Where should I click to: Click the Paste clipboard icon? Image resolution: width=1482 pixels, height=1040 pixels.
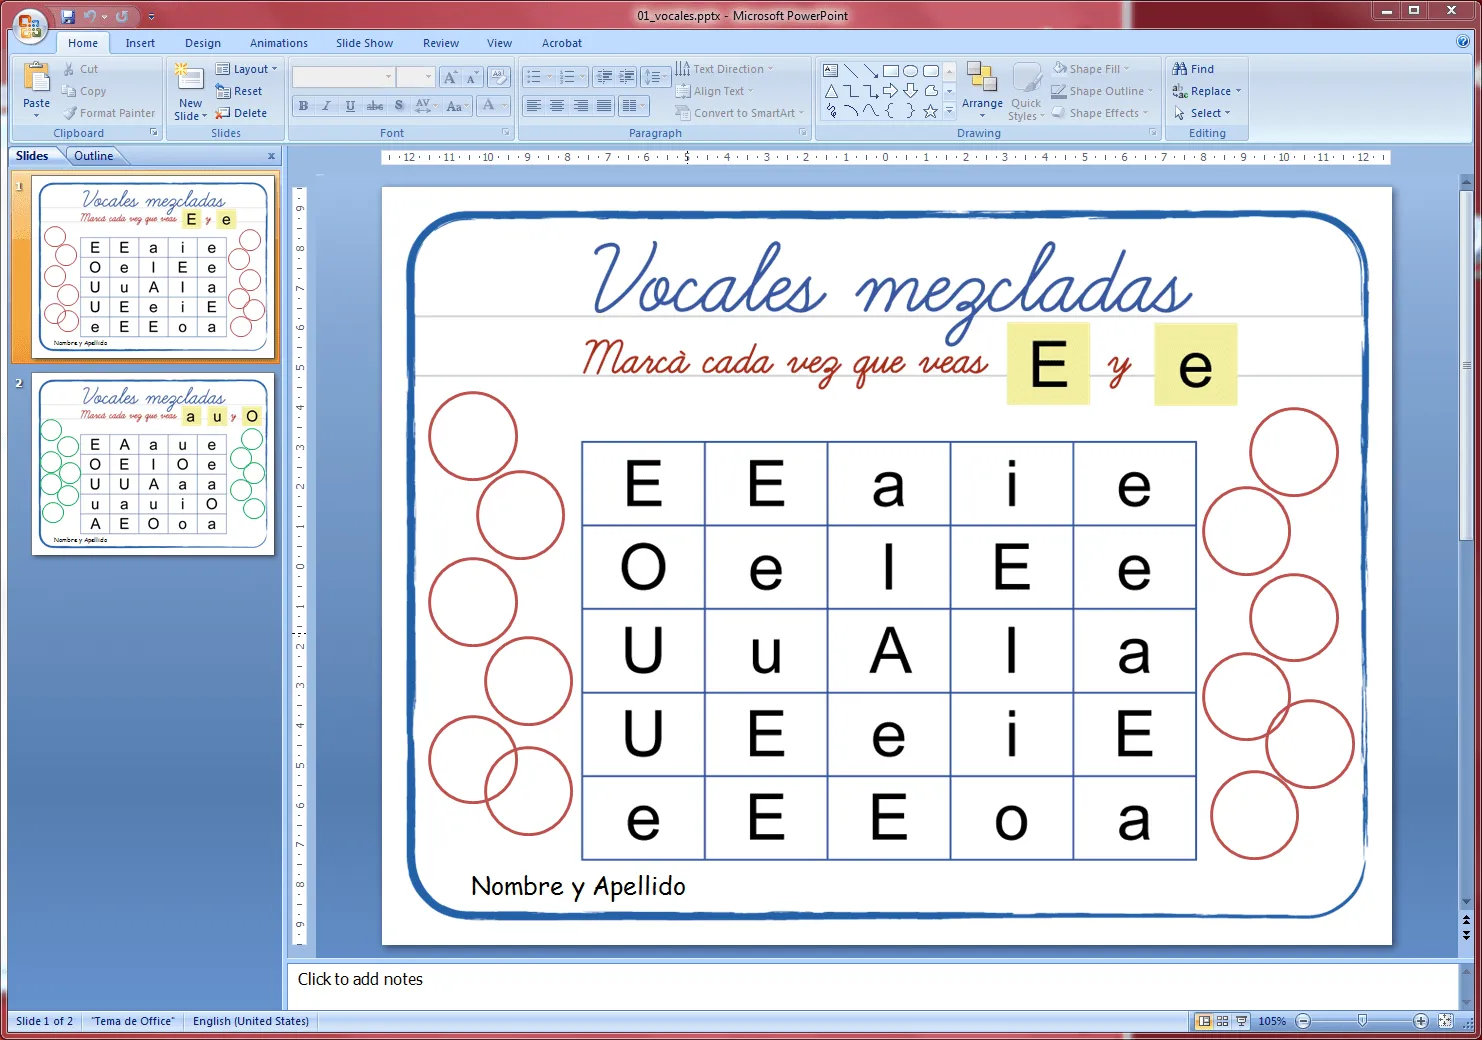click(37, 78)
